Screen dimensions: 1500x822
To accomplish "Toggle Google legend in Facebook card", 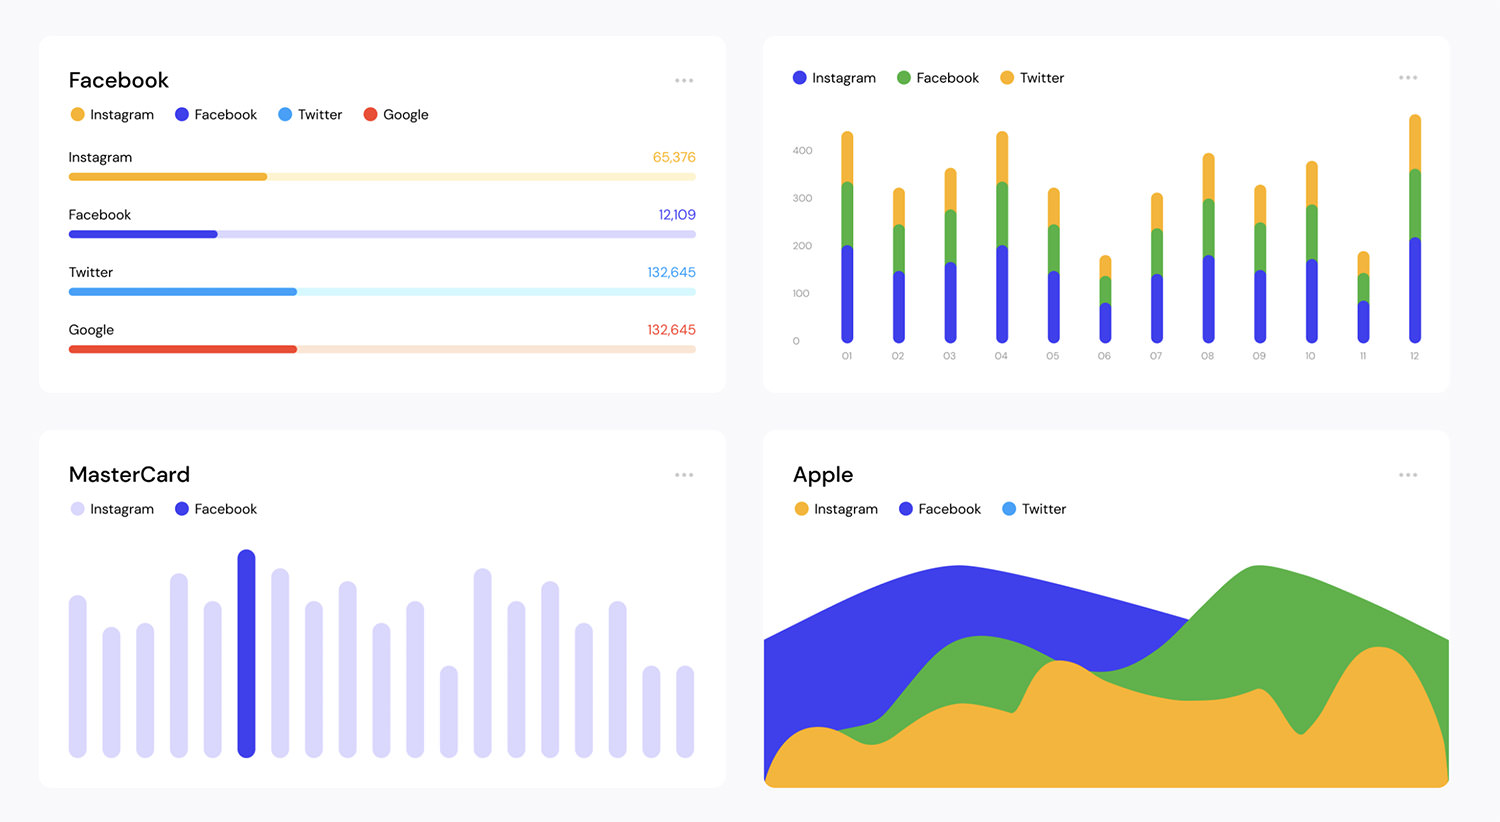I will (396, 115).
